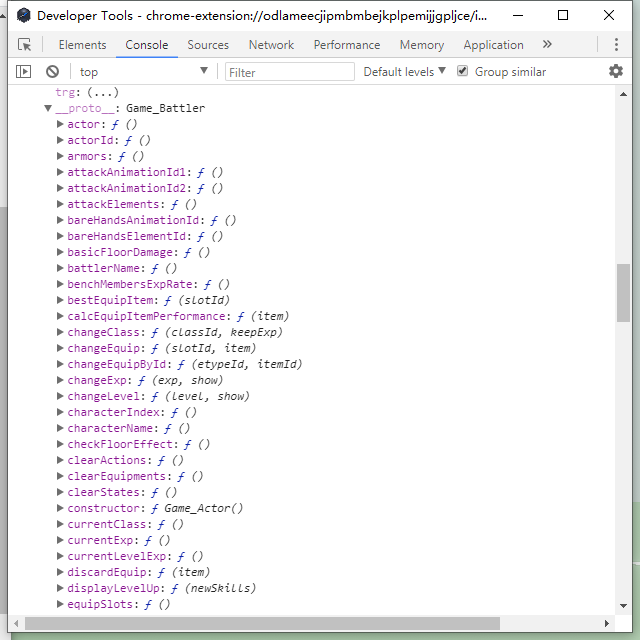The height and width of the screenshot is (640, 640).
Task: Click the scroll down arrow
Action: pyautogui.click(x=623, y=606)
